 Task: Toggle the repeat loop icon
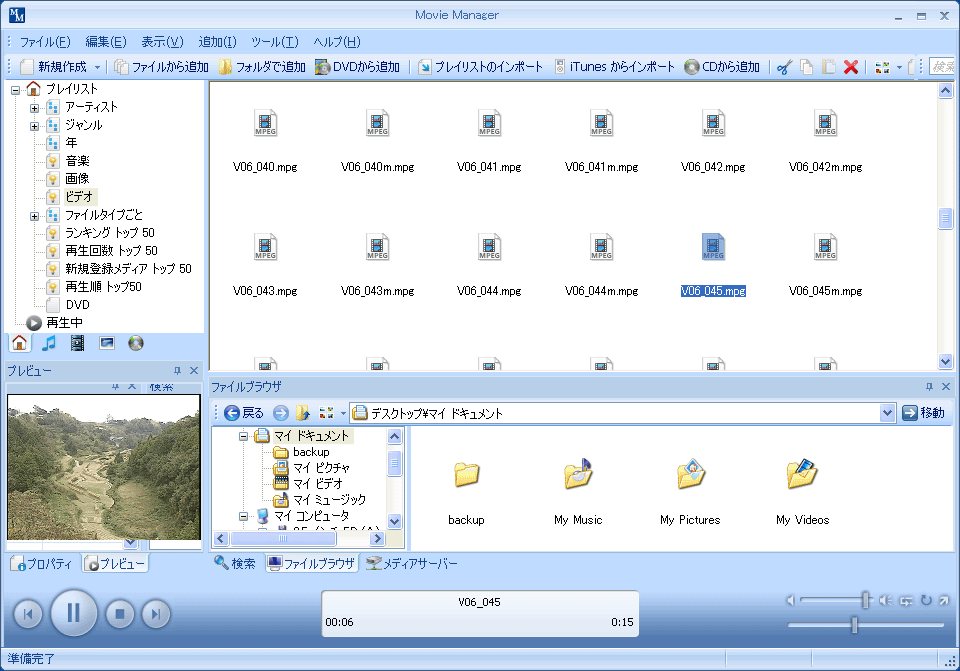click(926, 601)
